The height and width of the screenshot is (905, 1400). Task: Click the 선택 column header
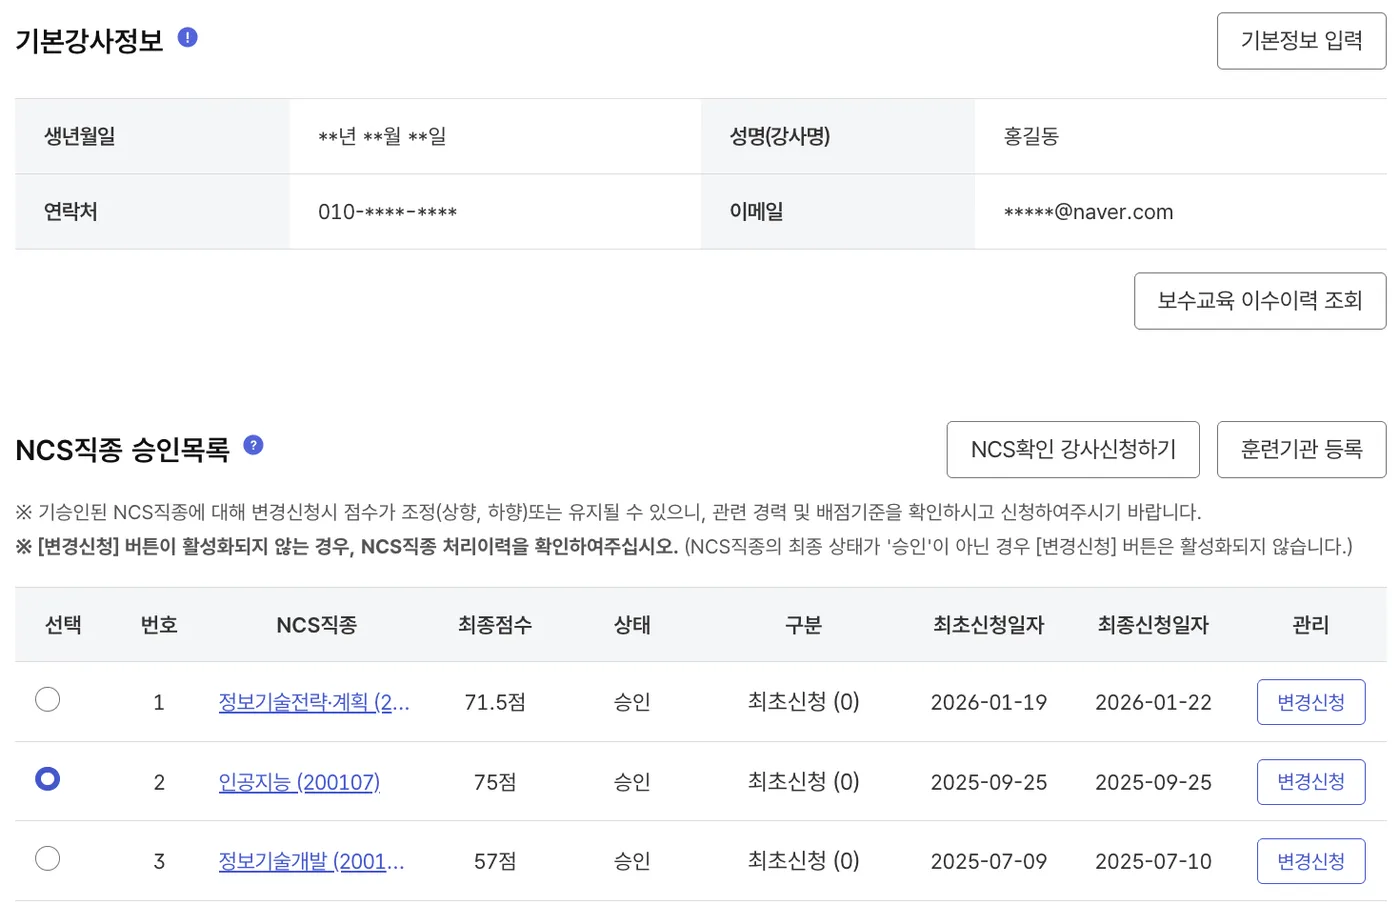click(x=63, y=625)
